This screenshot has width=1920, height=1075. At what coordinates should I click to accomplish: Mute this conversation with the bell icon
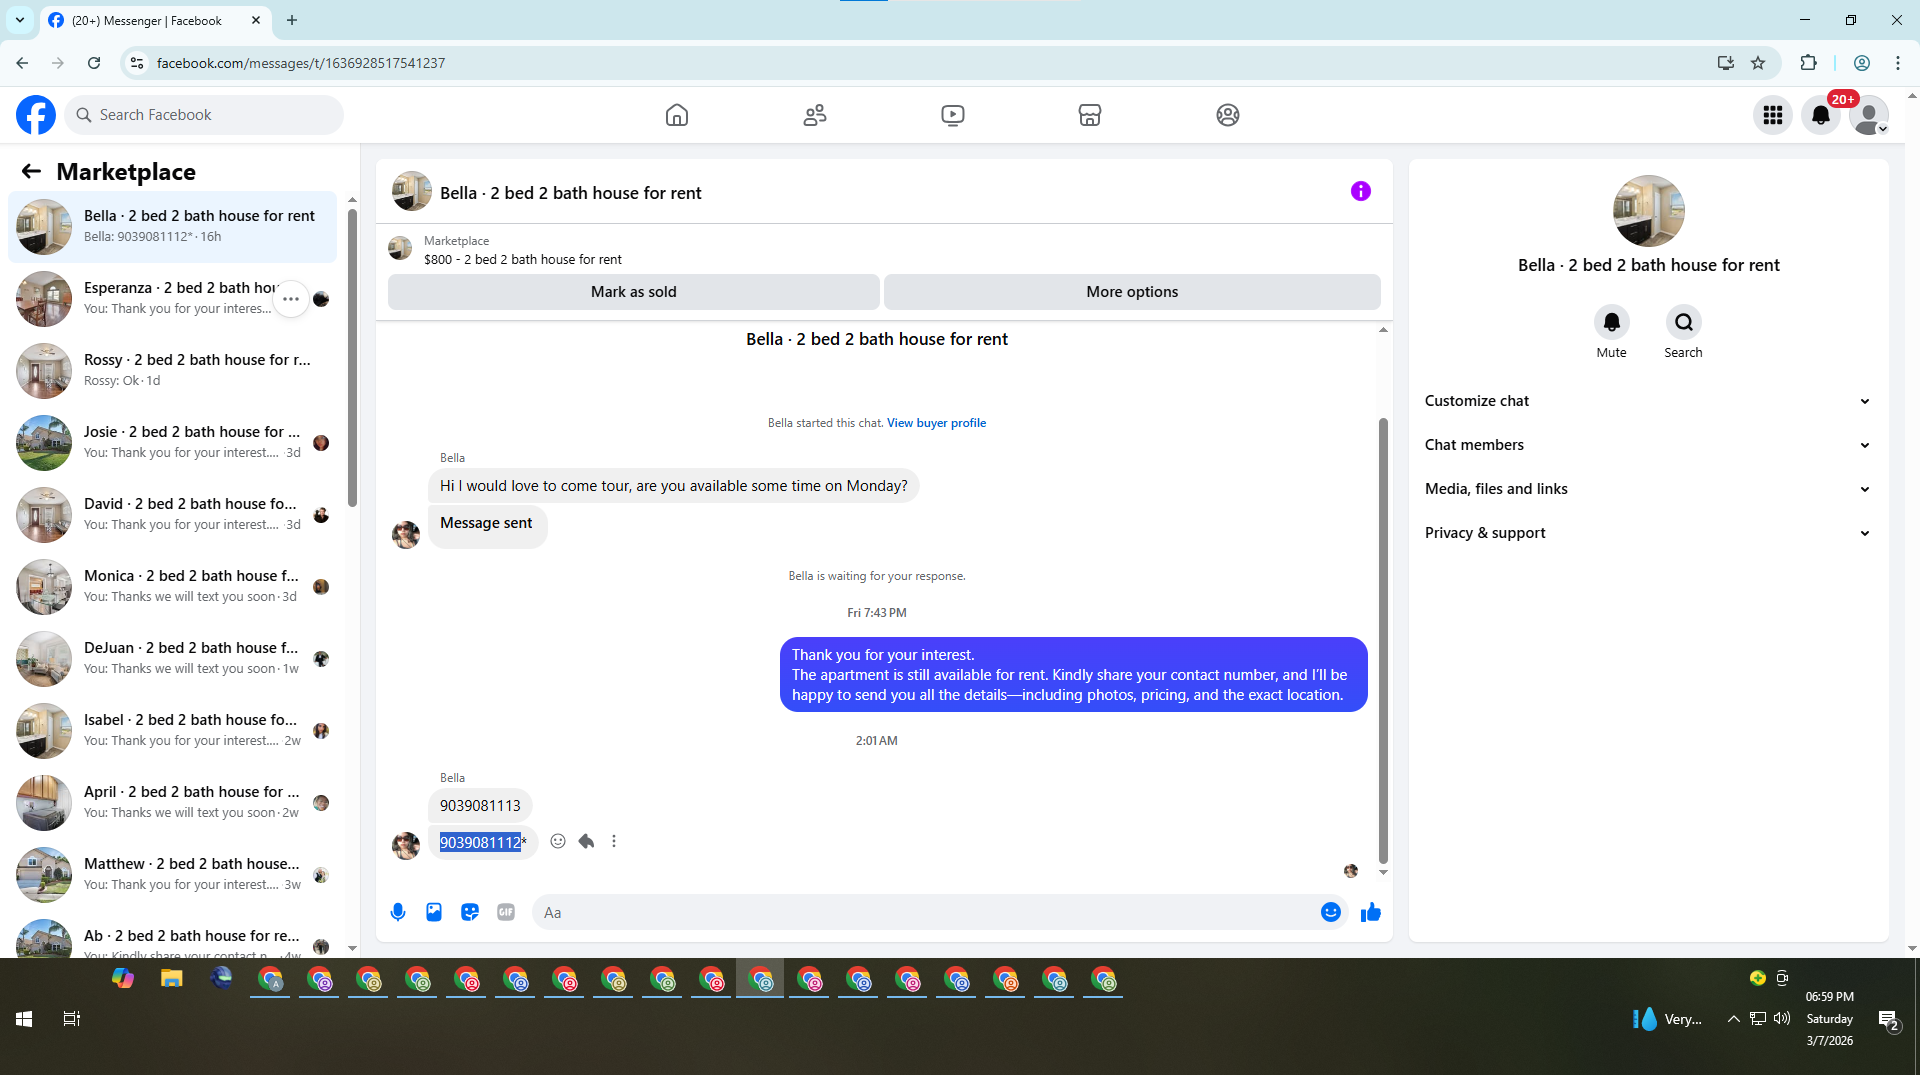[1612, 322]
